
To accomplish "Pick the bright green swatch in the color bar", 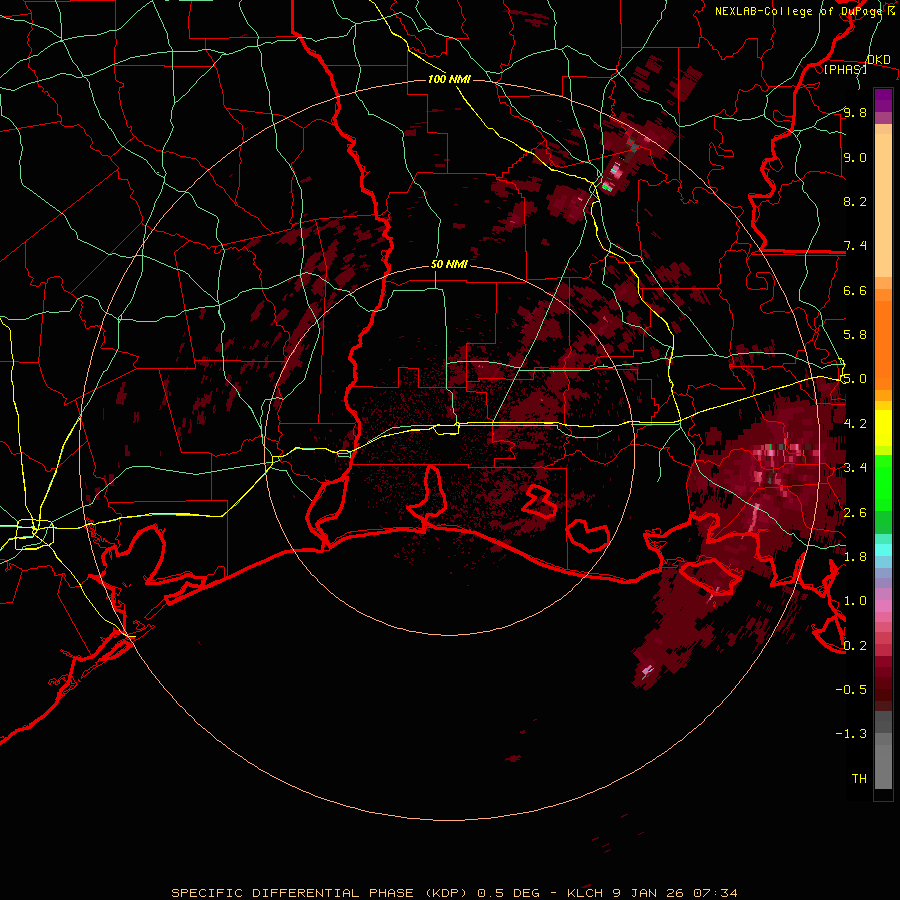I will point(883,482).
